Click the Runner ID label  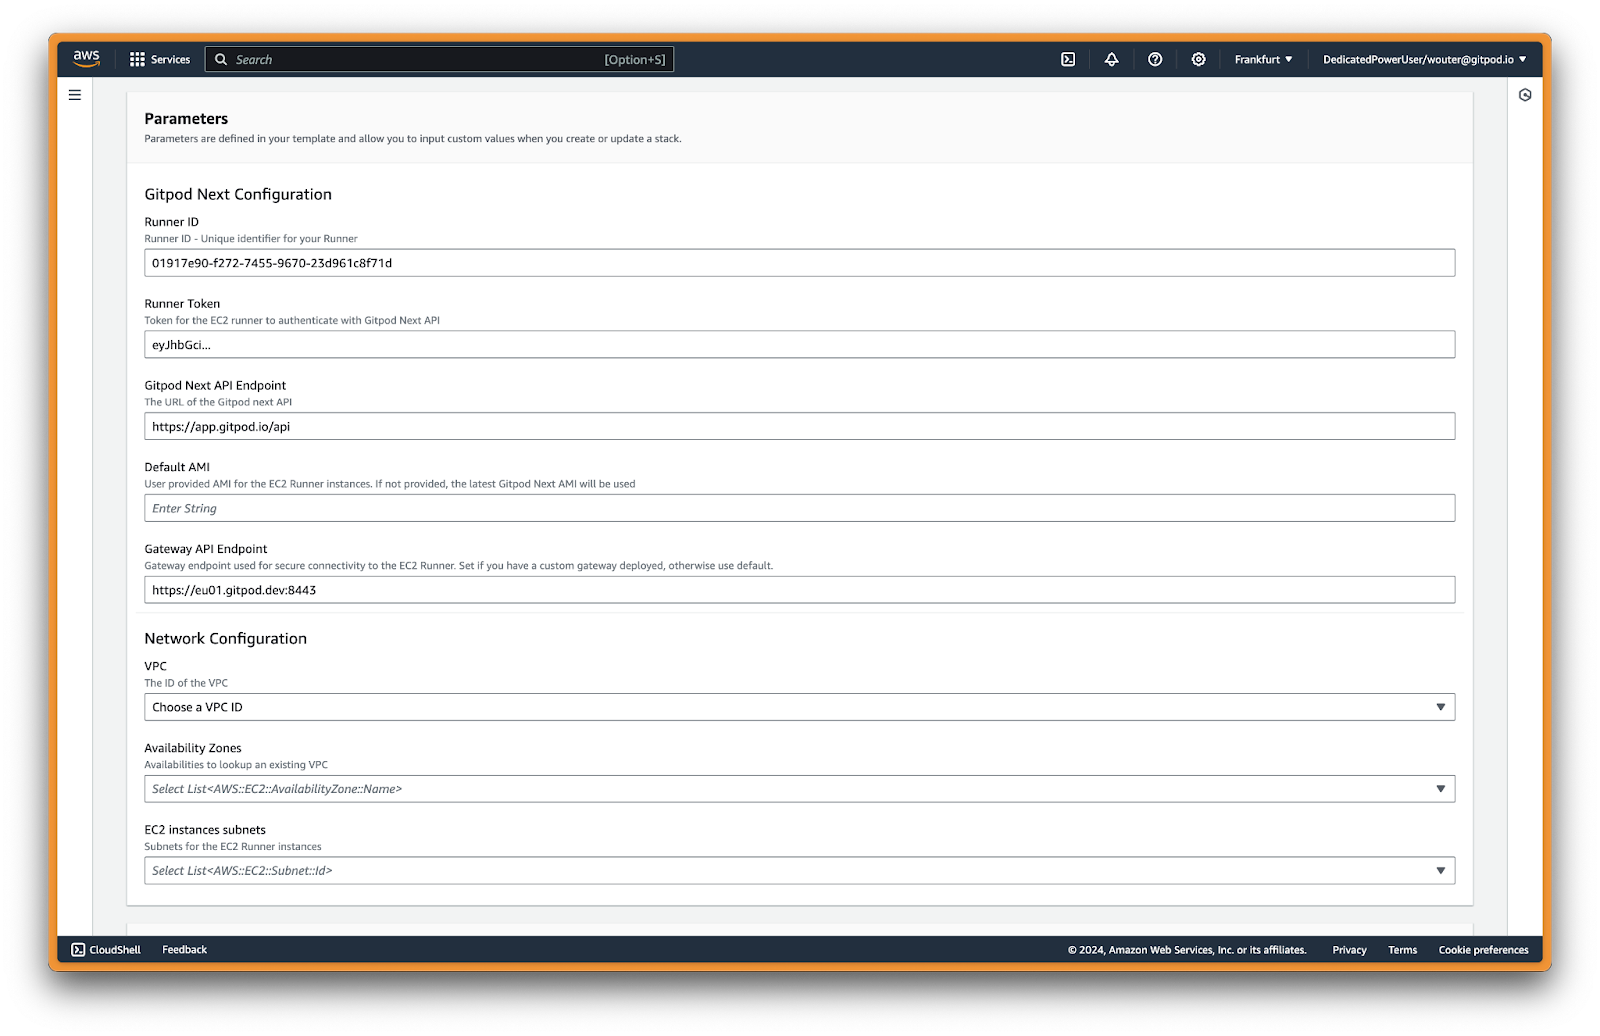click(171, 222)
